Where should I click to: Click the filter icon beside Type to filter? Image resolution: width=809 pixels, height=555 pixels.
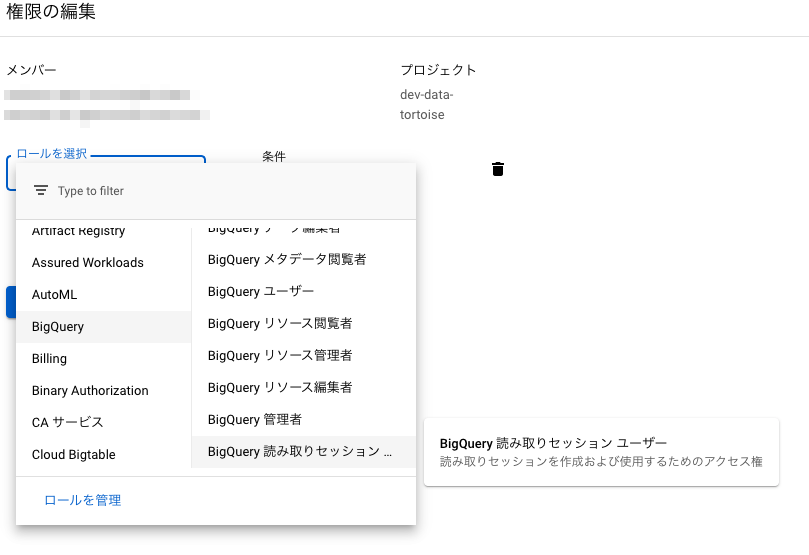pos(41,191)
